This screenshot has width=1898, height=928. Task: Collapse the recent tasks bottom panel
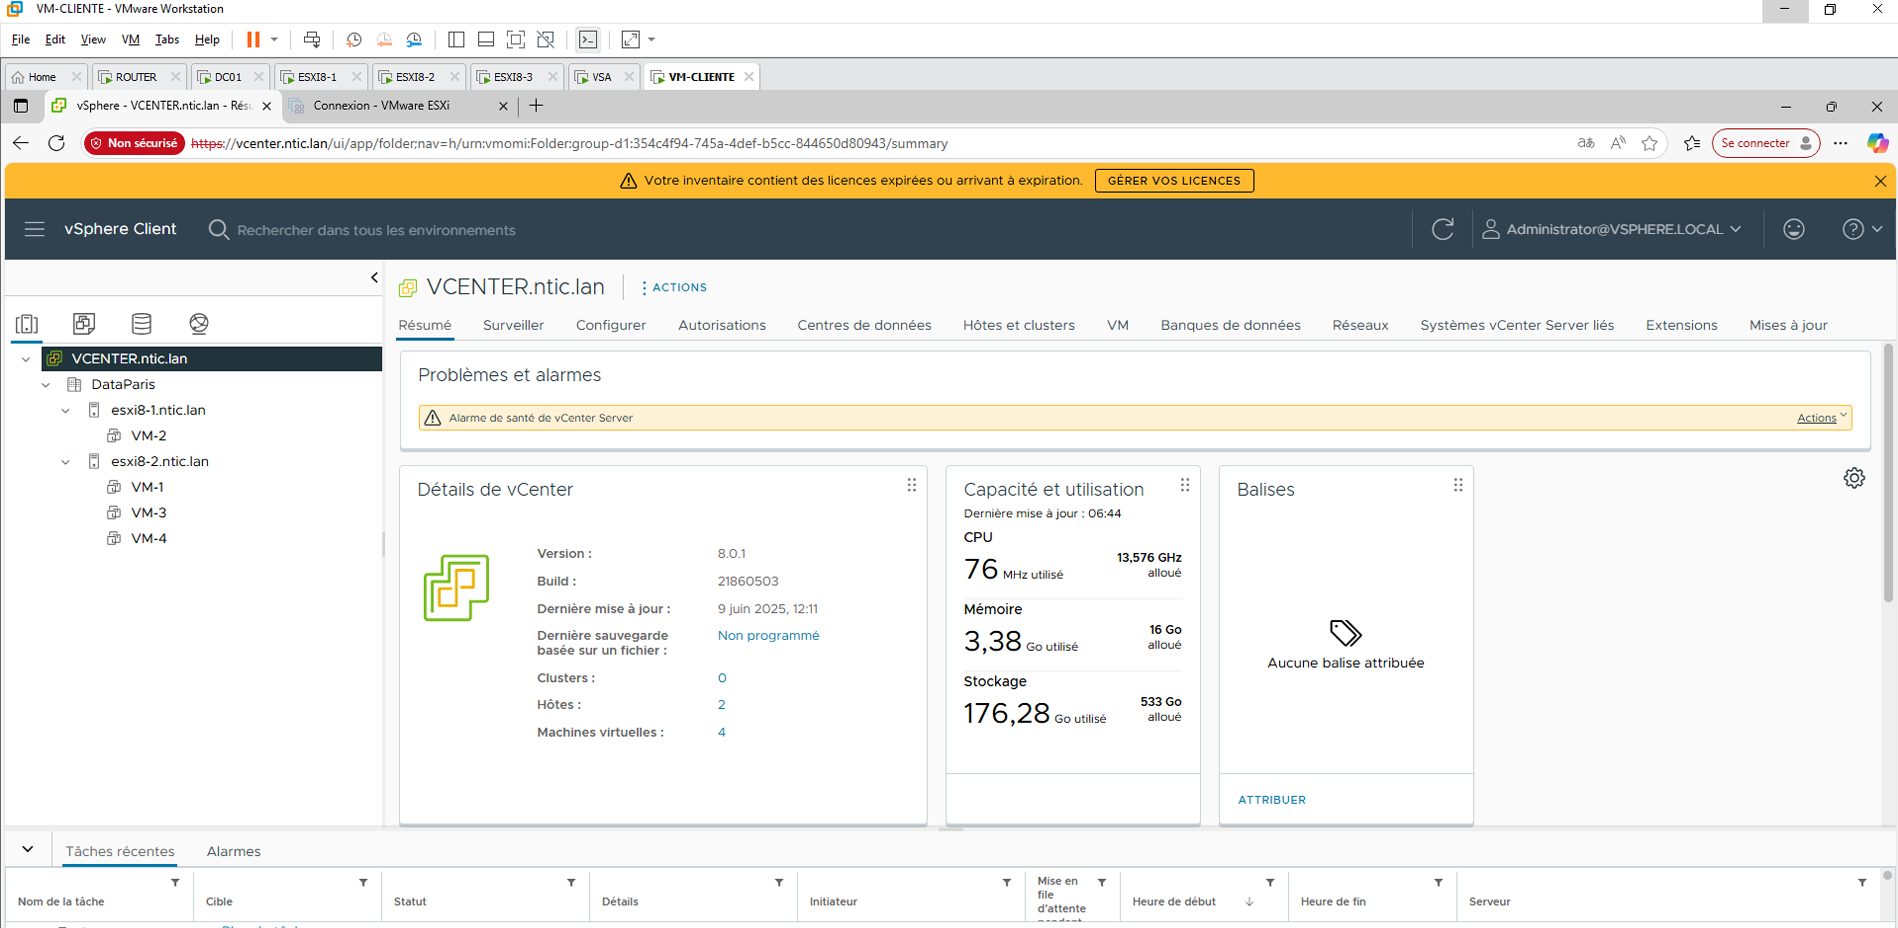click(28, 850)
